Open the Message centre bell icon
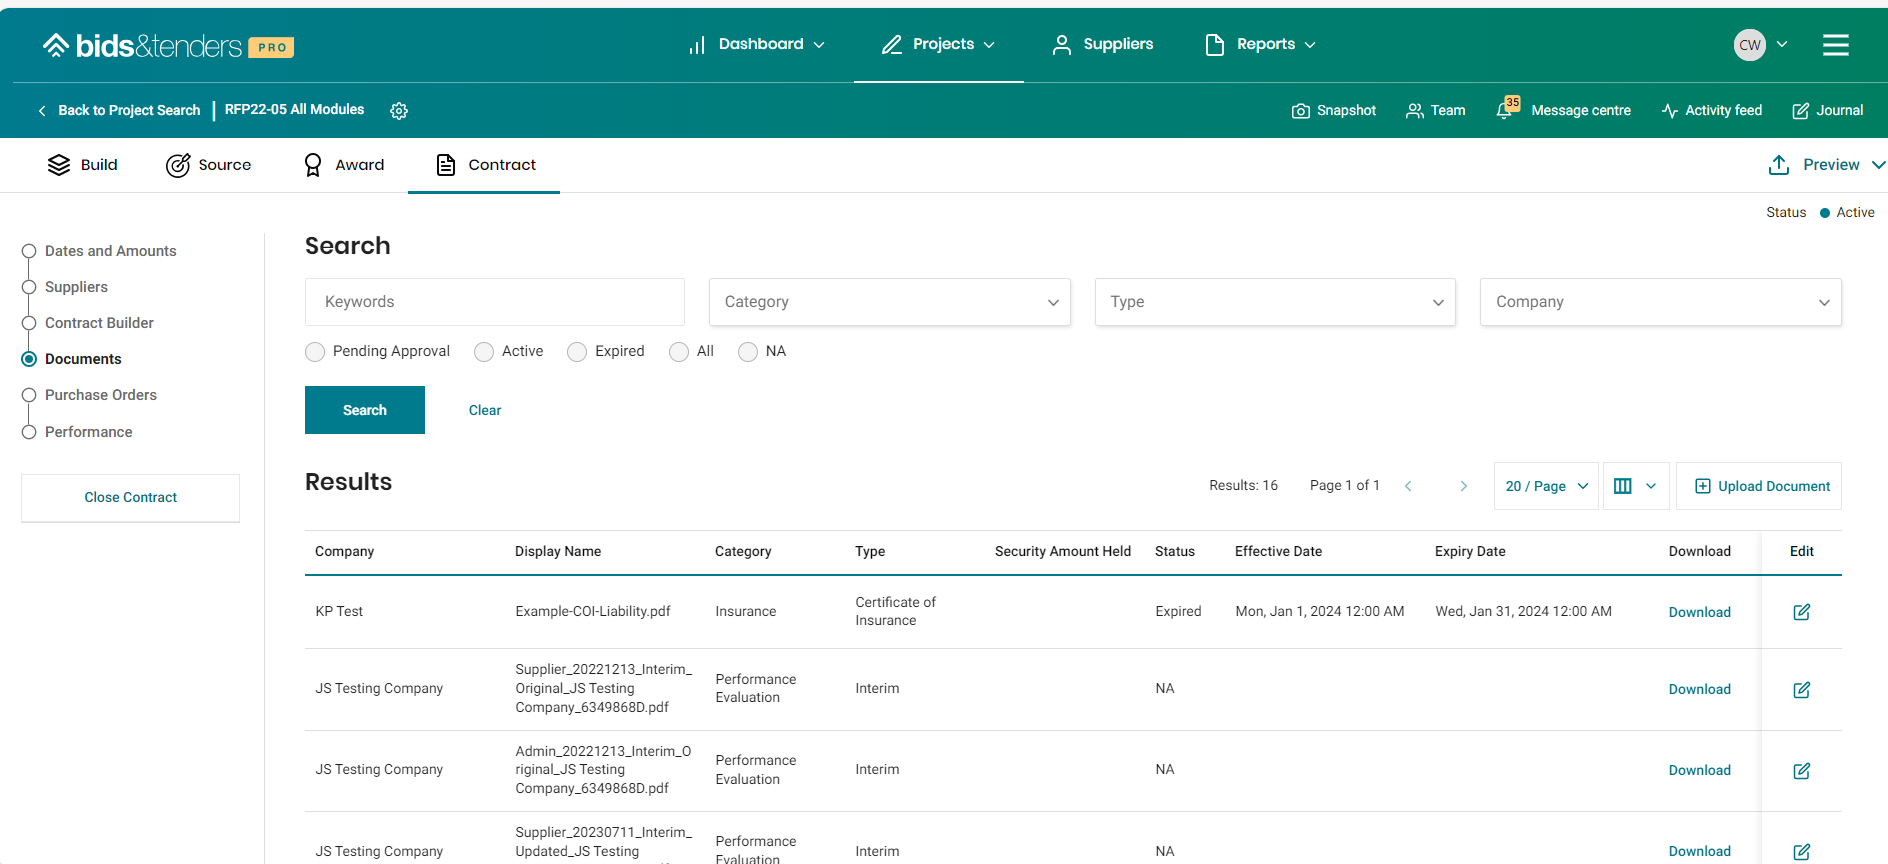Screen dimensions: 1888x864 [x=1505, y=110]
